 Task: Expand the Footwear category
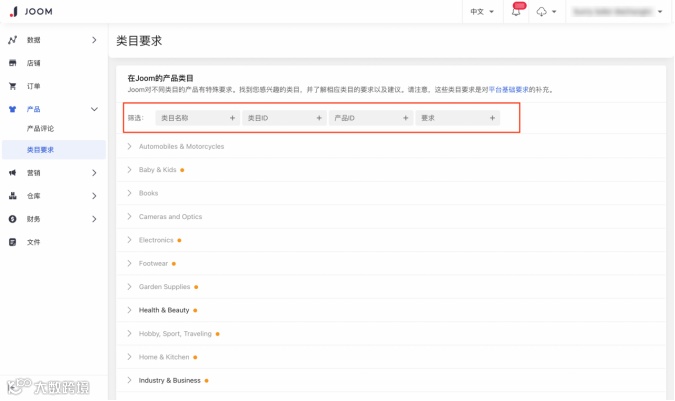click(130, 263)
